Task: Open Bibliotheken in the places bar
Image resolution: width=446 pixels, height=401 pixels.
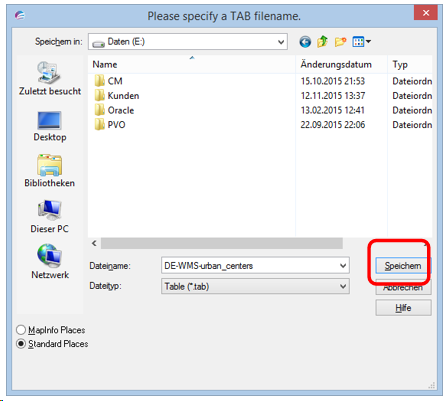Action: click(50, 171)
